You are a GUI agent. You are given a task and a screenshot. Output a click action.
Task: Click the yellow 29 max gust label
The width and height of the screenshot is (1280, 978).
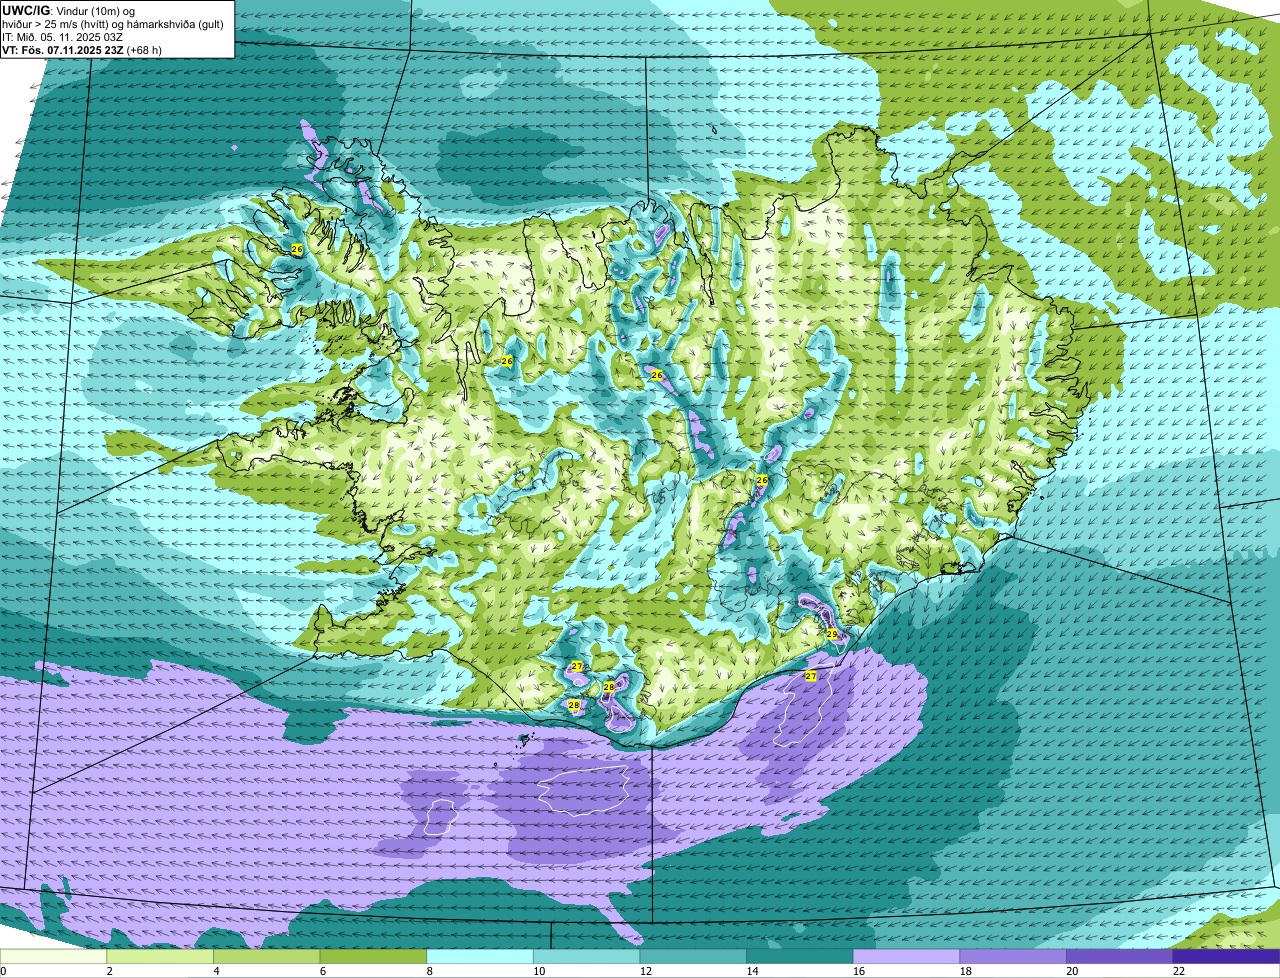(x=832, y=634)
